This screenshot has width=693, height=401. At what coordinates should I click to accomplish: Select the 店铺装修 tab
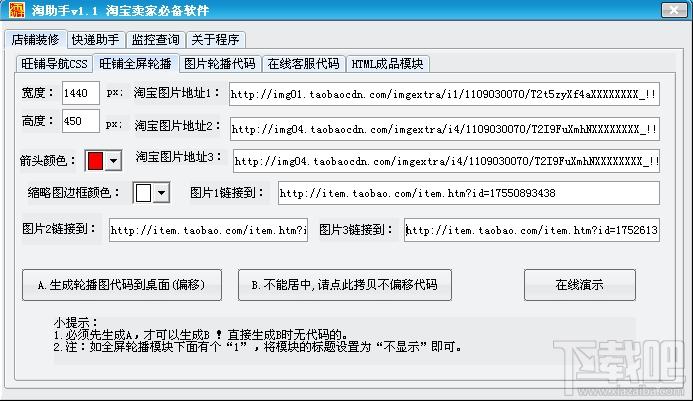click(35, 40)
